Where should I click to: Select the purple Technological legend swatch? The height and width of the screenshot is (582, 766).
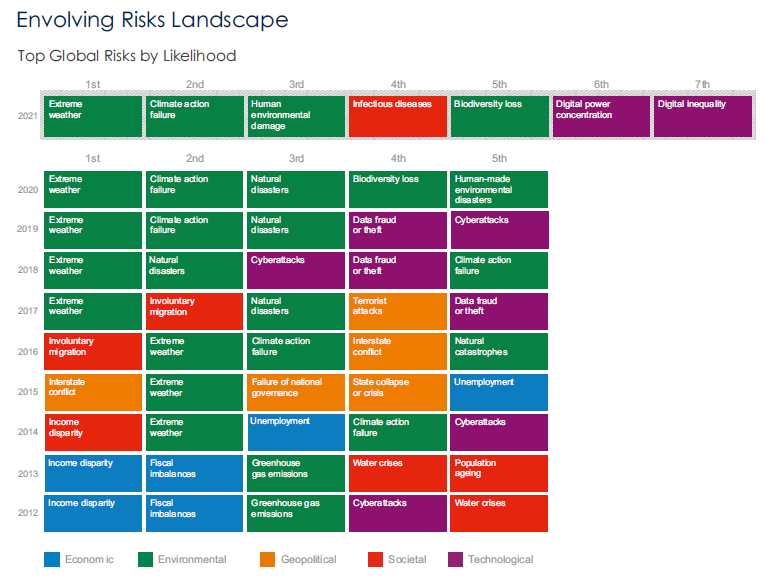pos(456,560)
